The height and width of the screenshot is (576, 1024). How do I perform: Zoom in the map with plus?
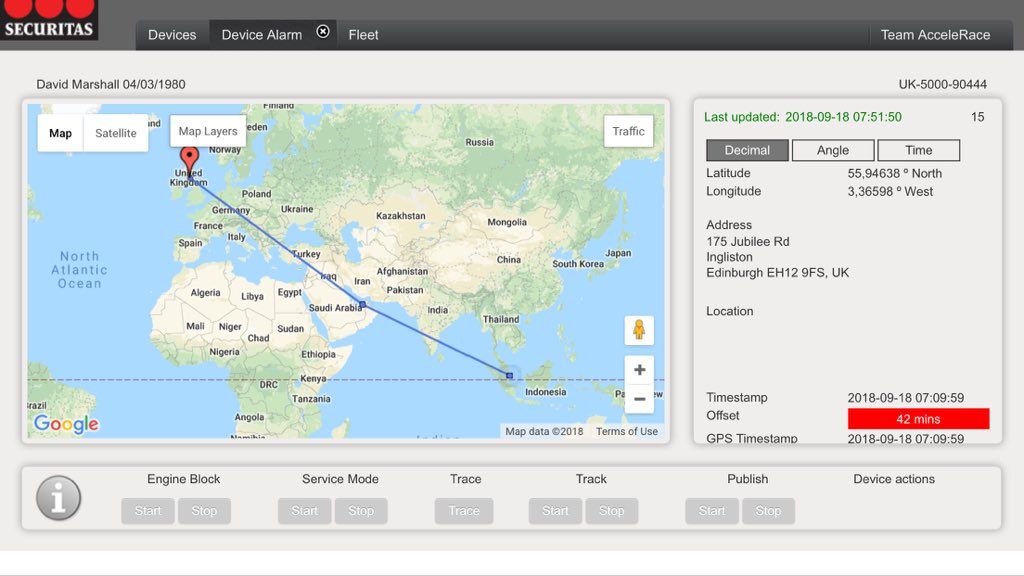tap(639, 370)
